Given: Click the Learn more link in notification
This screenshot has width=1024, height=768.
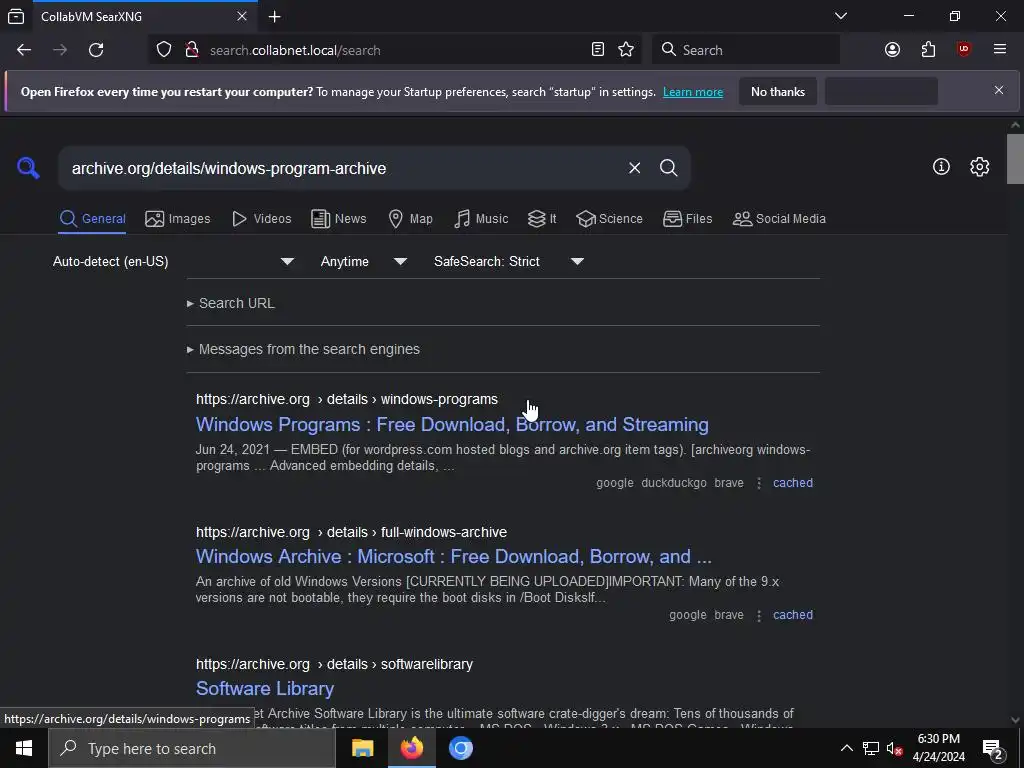Looking at the screenshot, I should [x=693, y=92].
